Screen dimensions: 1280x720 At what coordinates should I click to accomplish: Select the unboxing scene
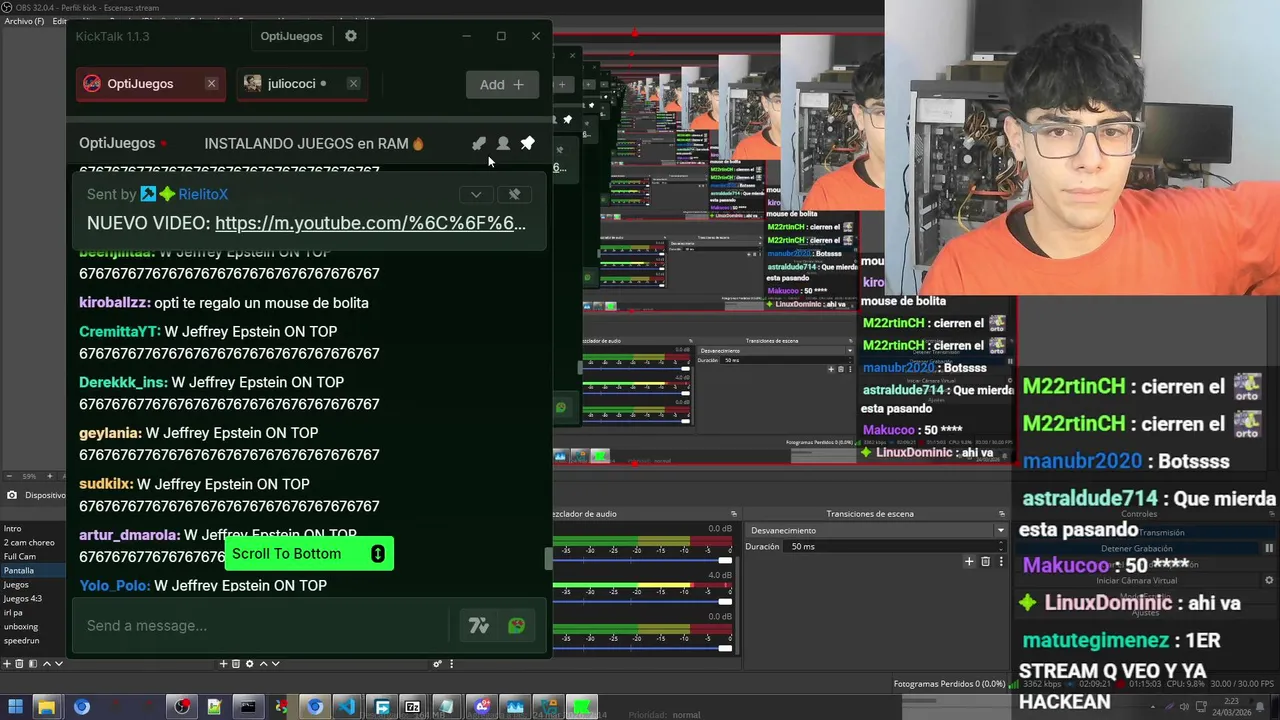click(x=33, y=626)
